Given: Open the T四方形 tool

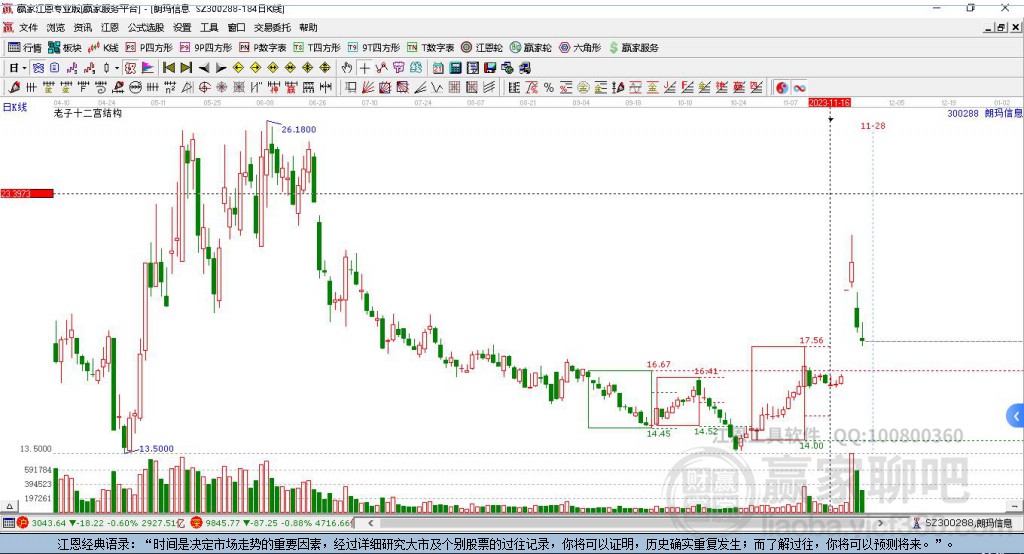Looking at the screenshot, I should [x=317, y=48].
